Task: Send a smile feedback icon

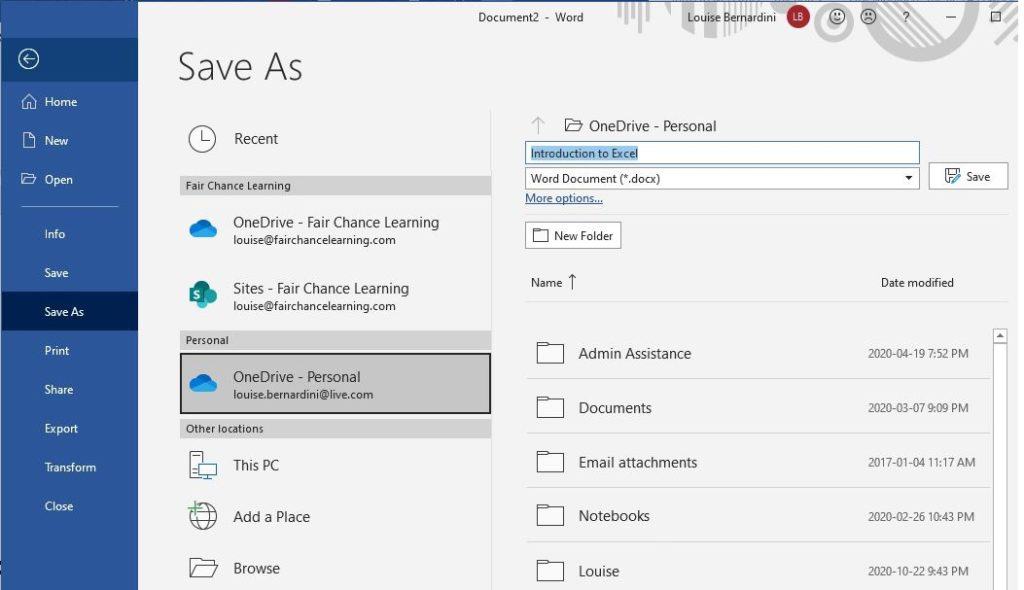Action: (837, 17)
